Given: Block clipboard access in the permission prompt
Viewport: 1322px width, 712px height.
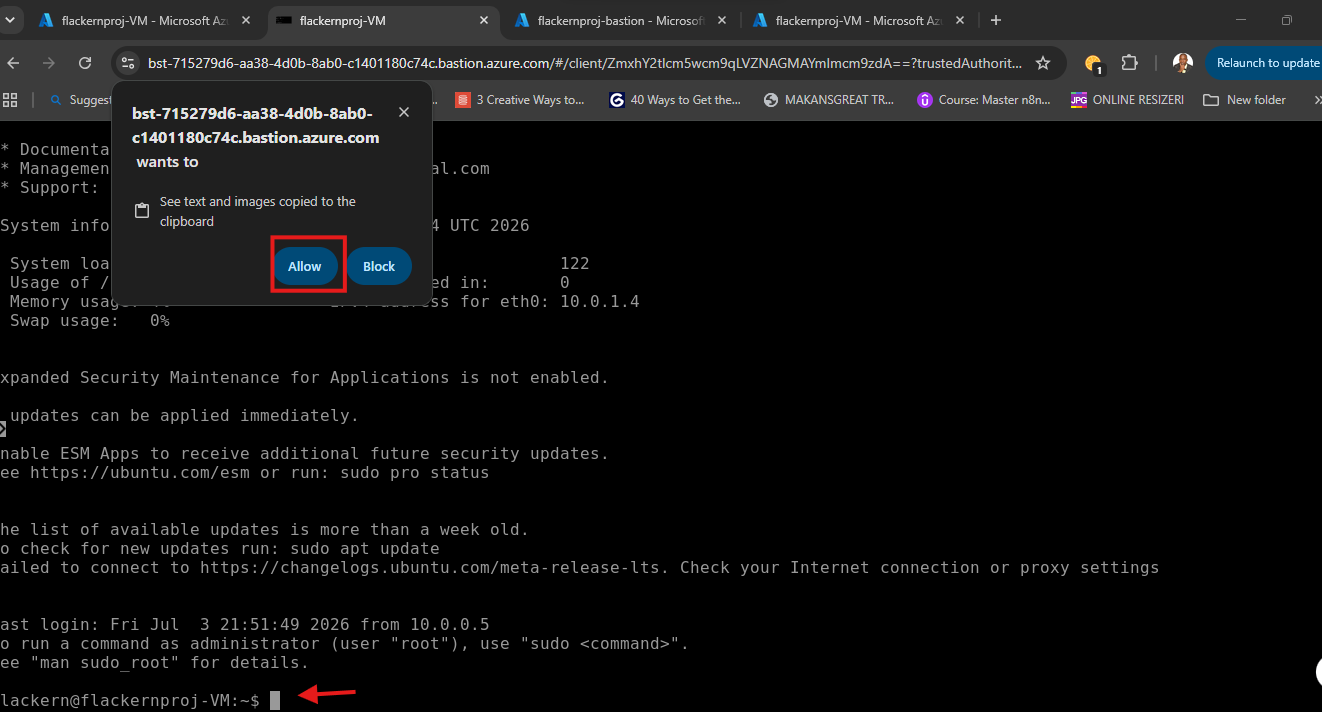Looking at the screenshot, I should (x=379, y=266).
